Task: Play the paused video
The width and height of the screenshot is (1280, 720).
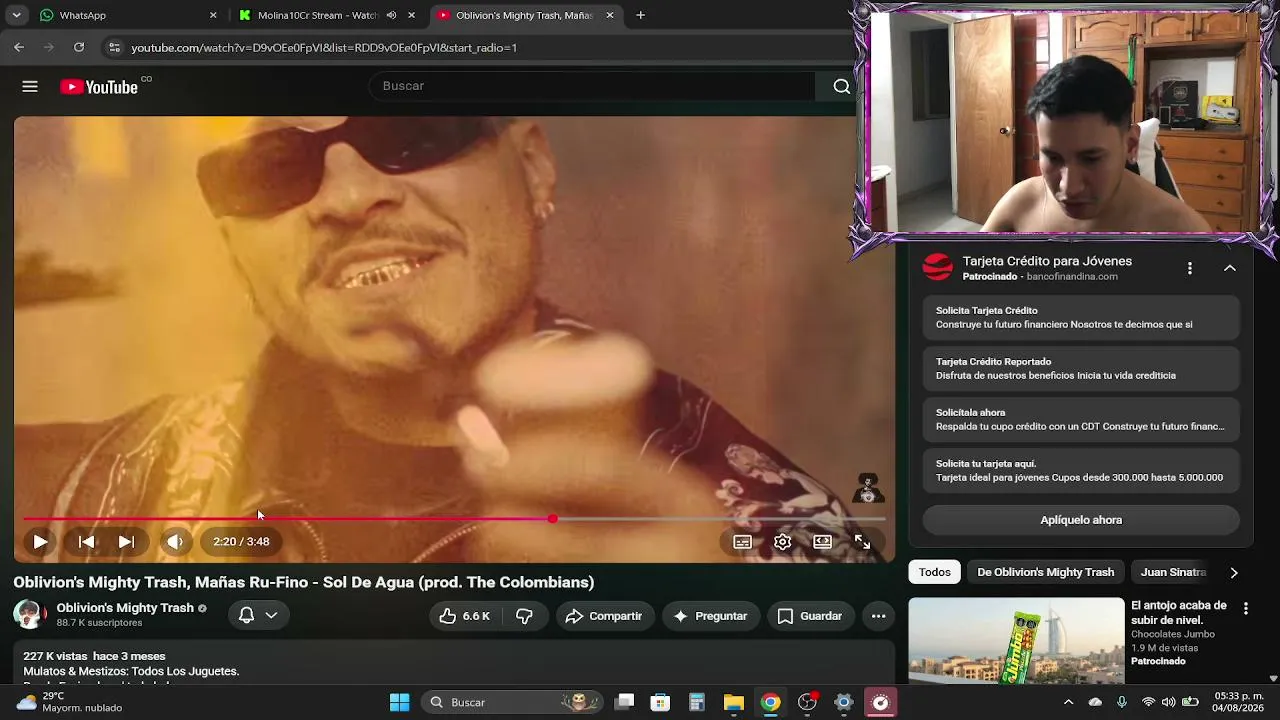Action: point(40,542)
